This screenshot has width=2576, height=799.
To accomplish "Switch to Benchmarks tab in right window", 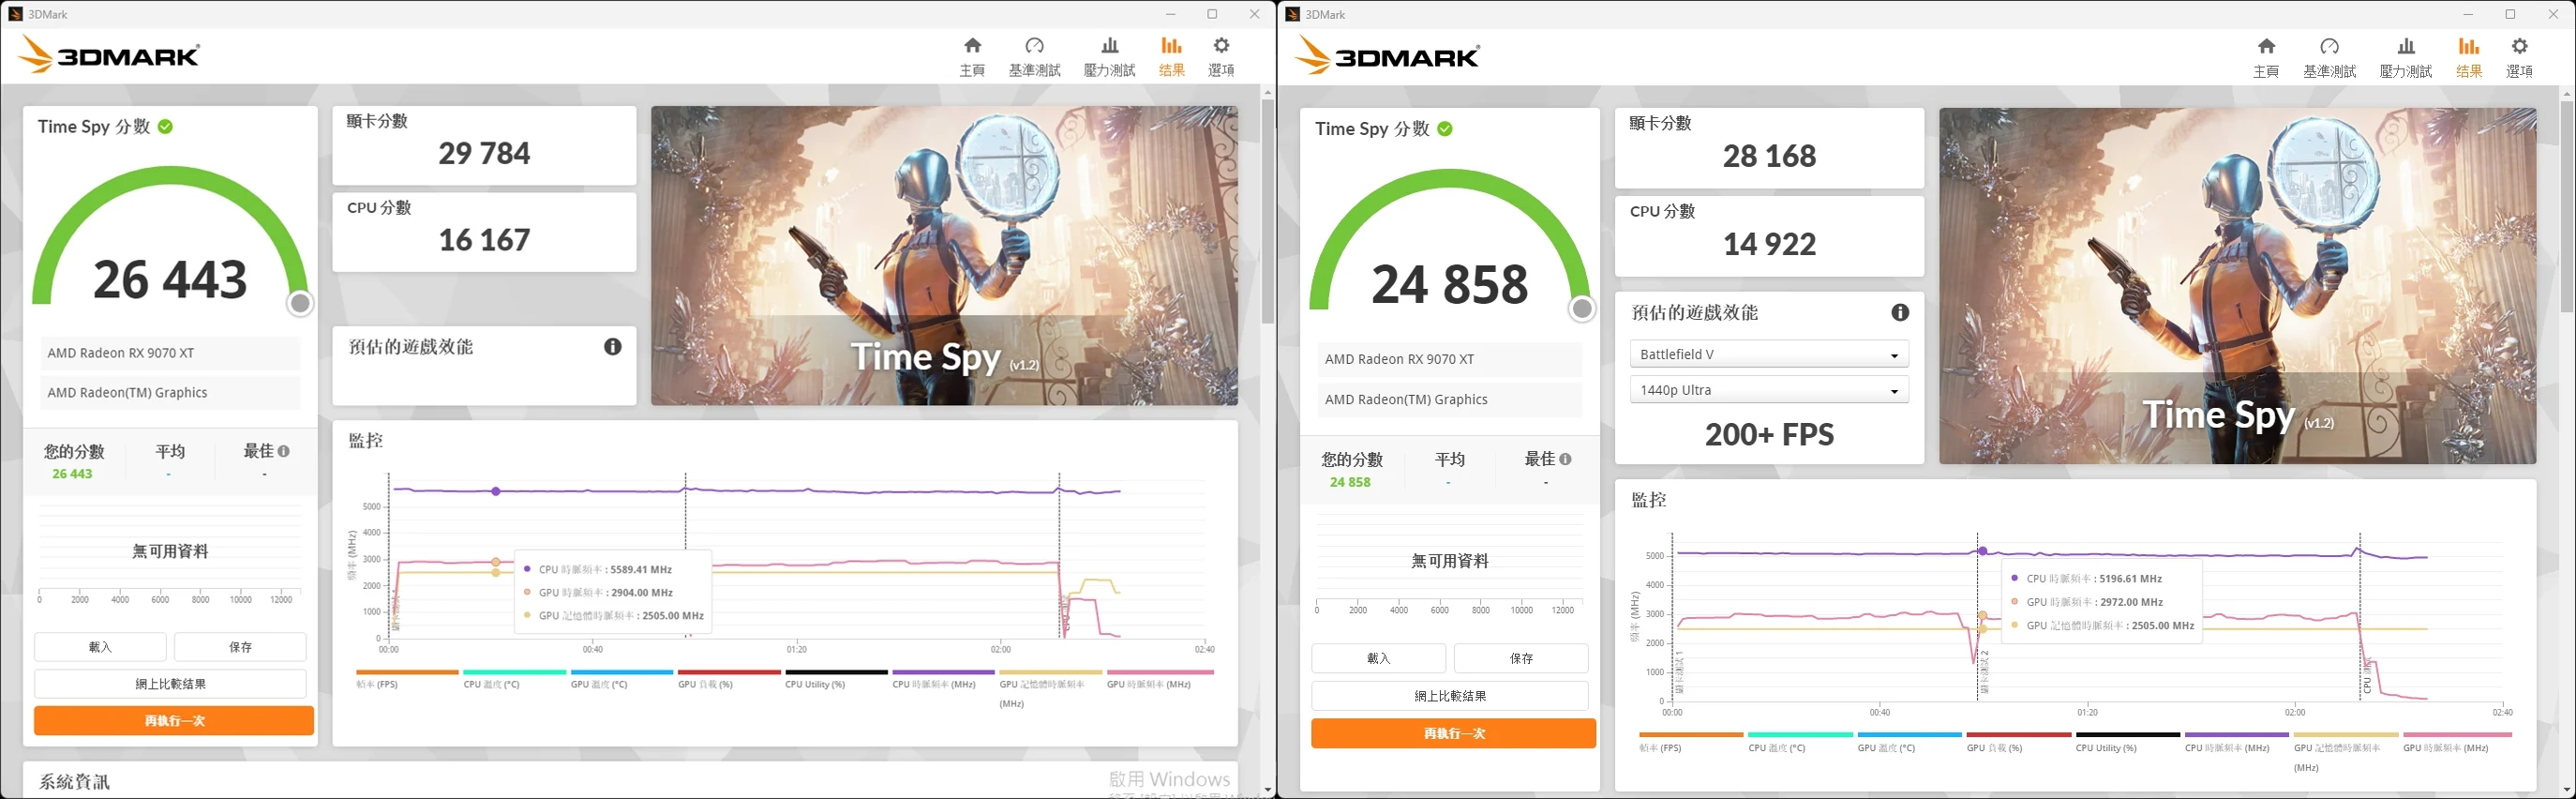I will coord(2329,57).
